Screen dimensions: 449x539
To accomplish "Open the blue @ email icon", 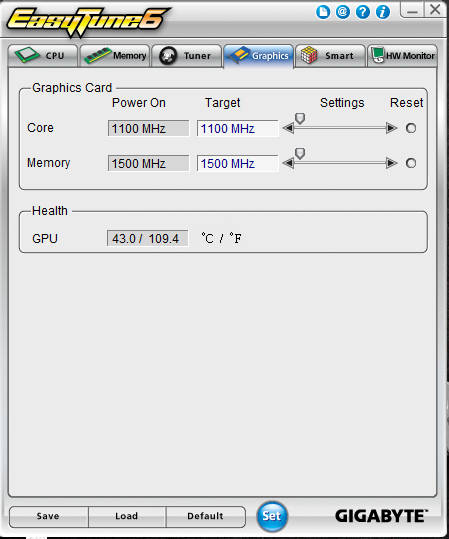I will click(343, 12).
